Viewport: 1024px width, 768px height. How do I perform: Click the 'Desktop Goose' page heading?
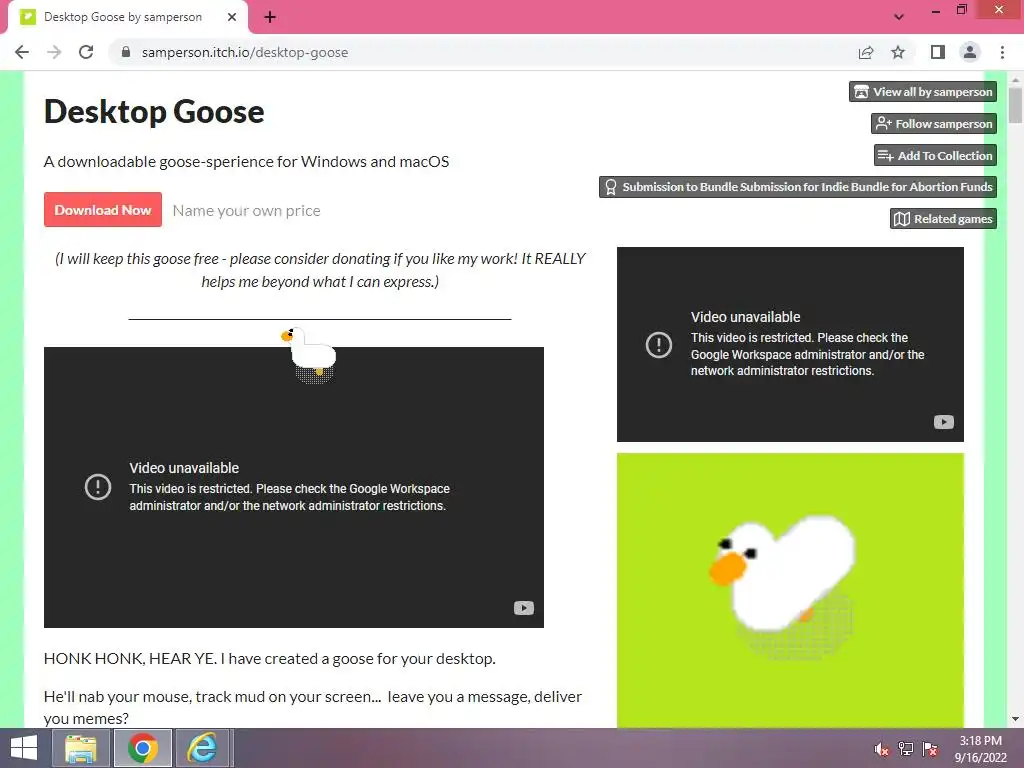154,112
